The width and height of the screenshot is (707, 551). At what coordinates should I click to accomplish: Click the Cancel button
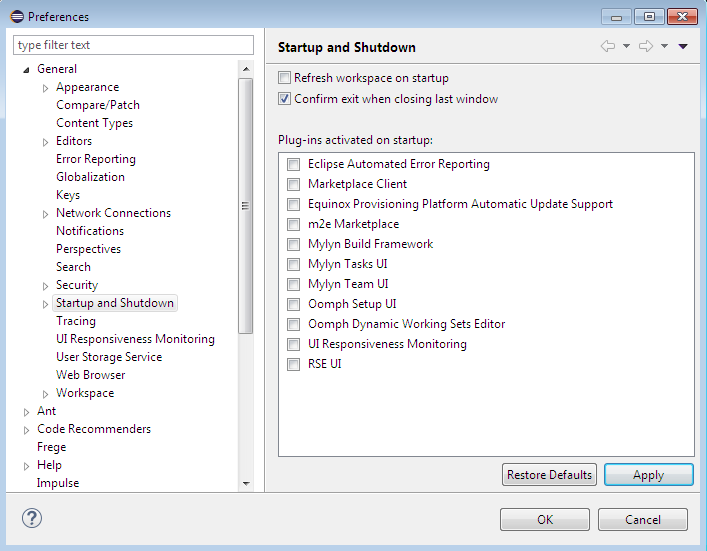pos(643,519)
